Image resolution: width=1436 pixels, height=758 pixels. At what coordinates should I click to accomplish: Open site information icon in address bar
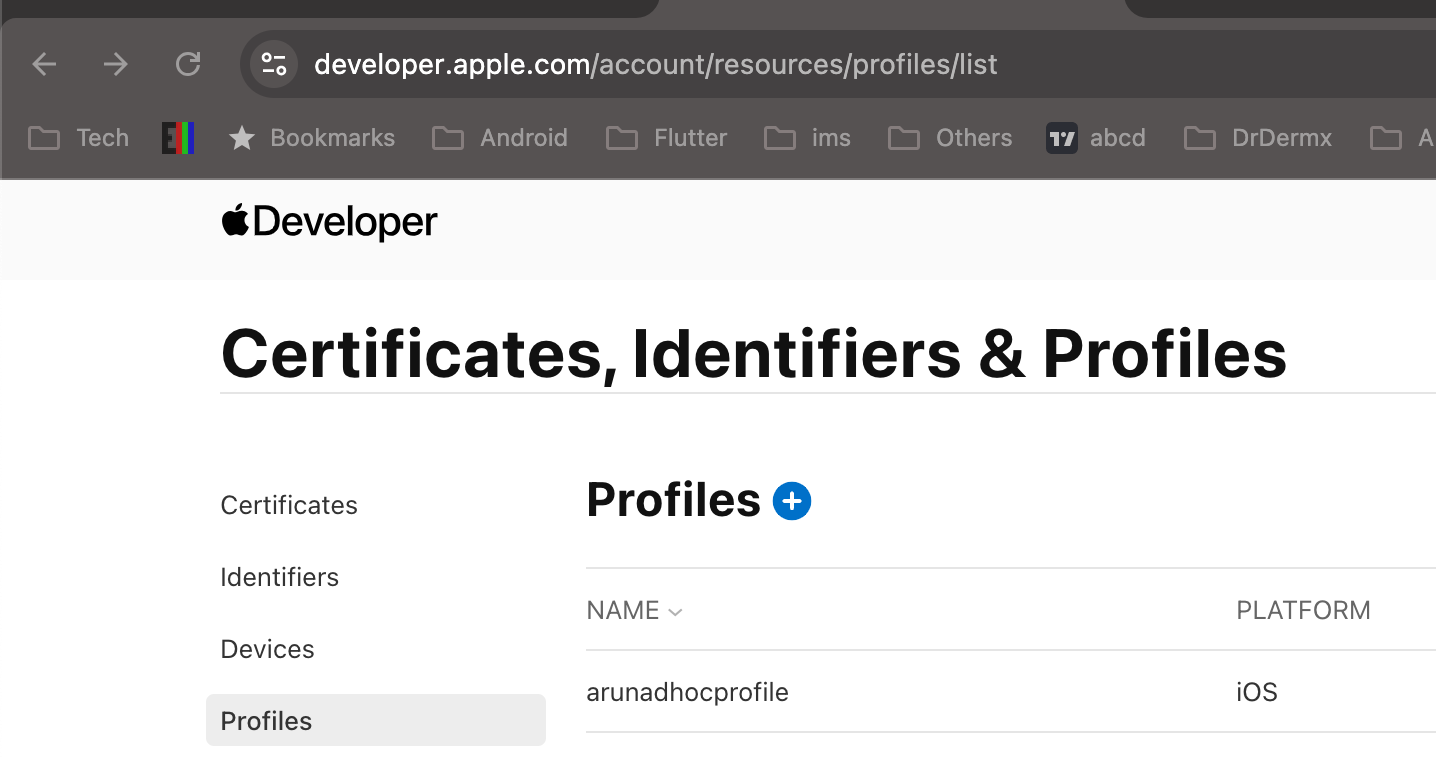click(x=273, y=65)
